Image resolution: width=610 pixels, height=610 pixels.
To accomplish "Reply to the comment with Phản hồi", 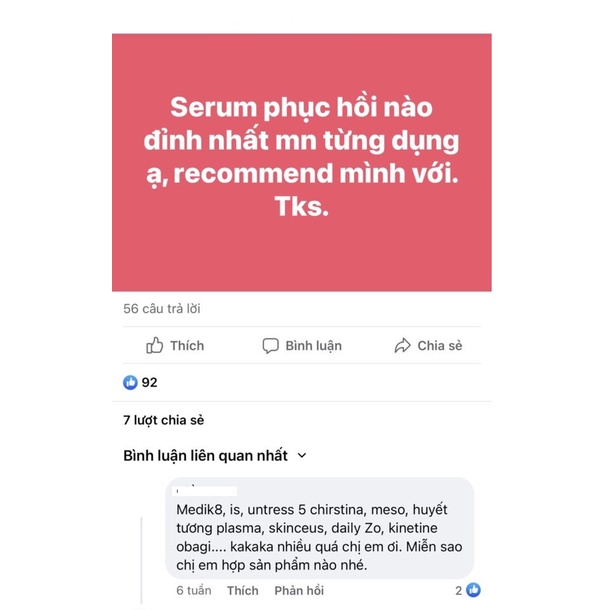I will 299,591.
